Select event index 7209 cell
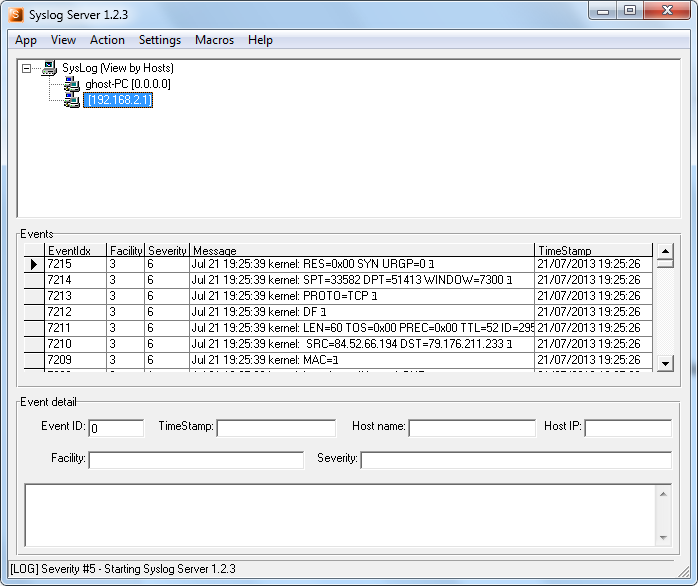This screenshot has width=698, height=586. click(x=76, y=360)
